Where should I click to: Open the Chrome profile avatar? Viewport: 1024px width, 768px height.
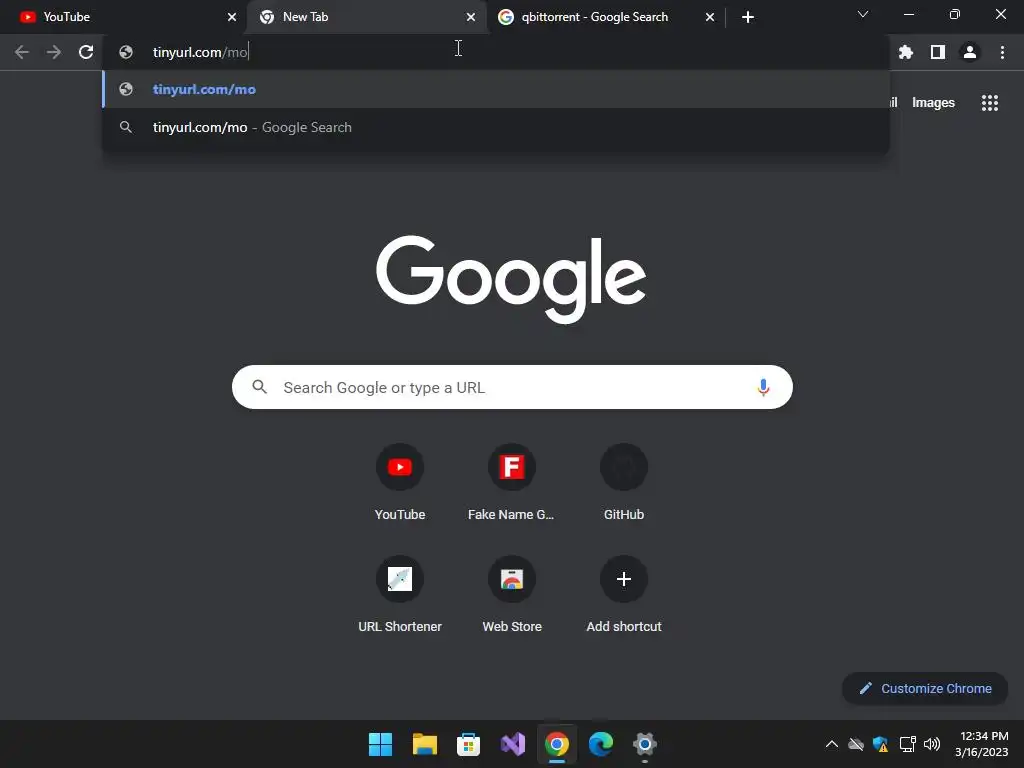970,52
